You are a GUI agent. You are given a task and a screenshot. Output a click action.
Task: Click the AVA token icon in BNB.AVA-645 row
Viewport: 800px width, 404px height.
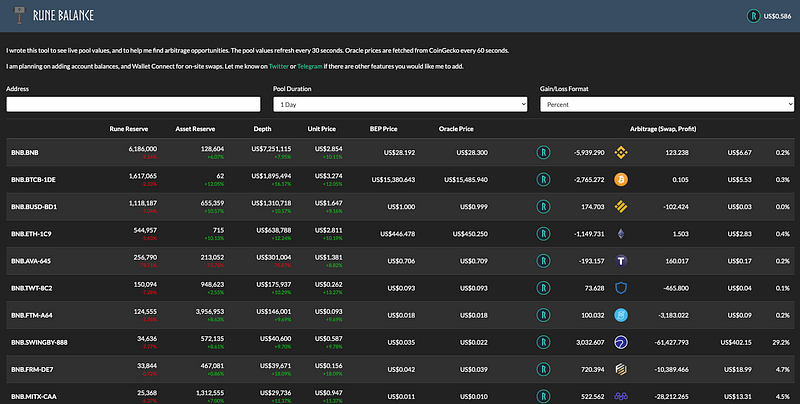(x=621, y=261)
